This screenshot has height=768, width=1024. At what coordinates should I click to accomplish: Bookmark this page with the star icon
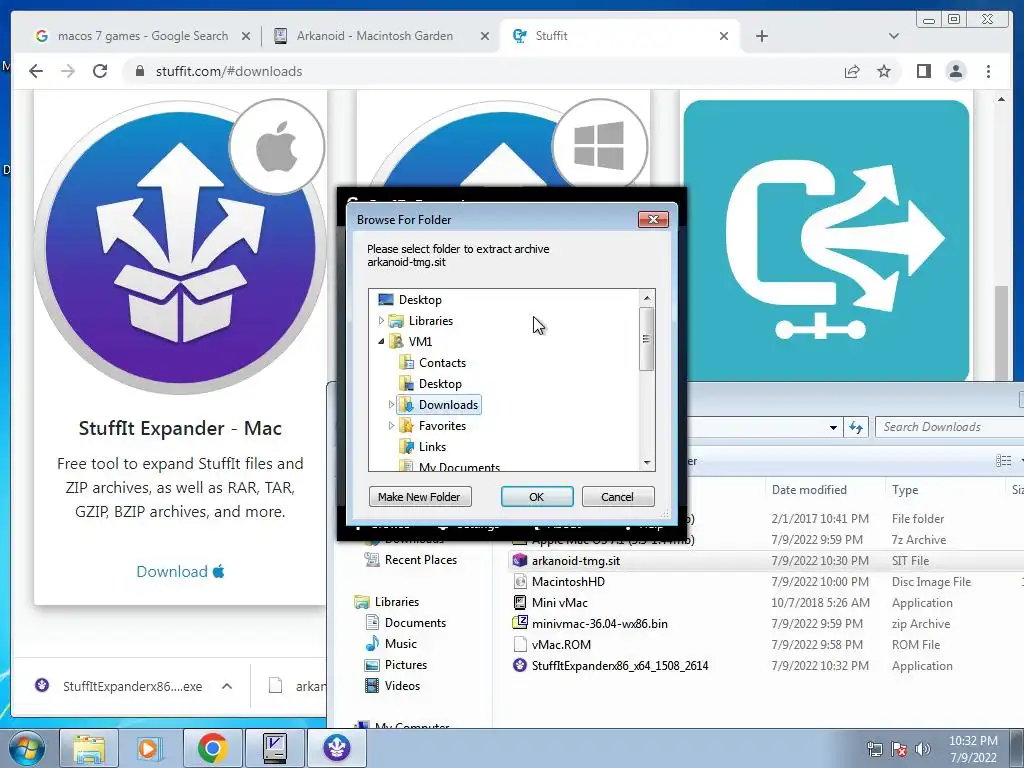click(x=884, y=71)
